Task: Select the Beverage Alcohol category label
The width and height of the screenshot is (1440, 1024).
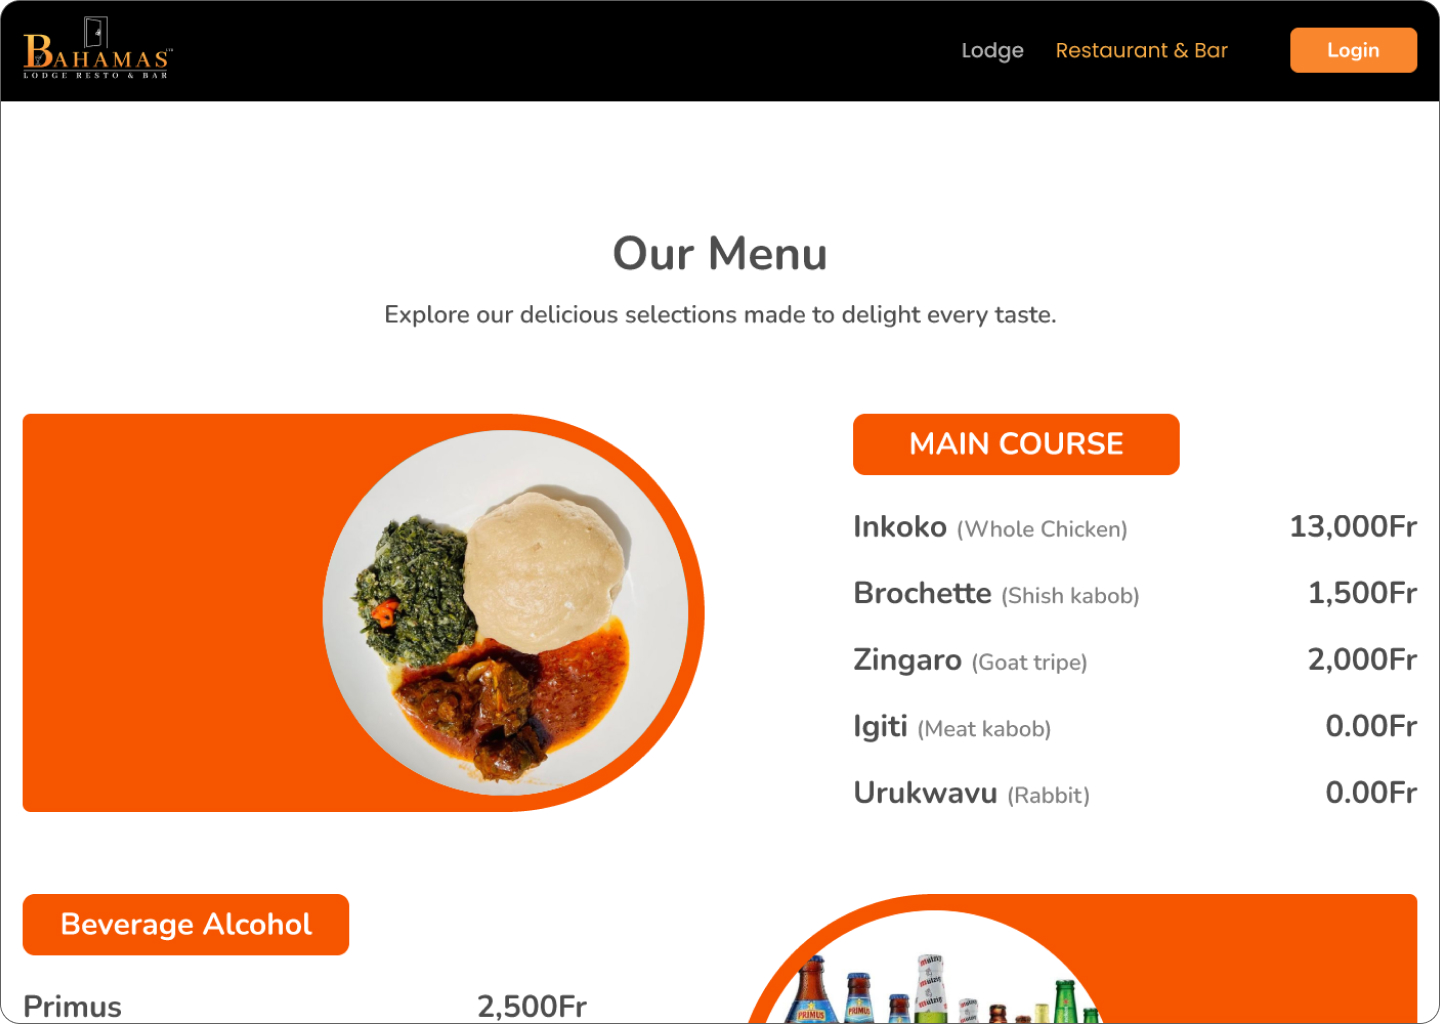Action: (186, 924)
